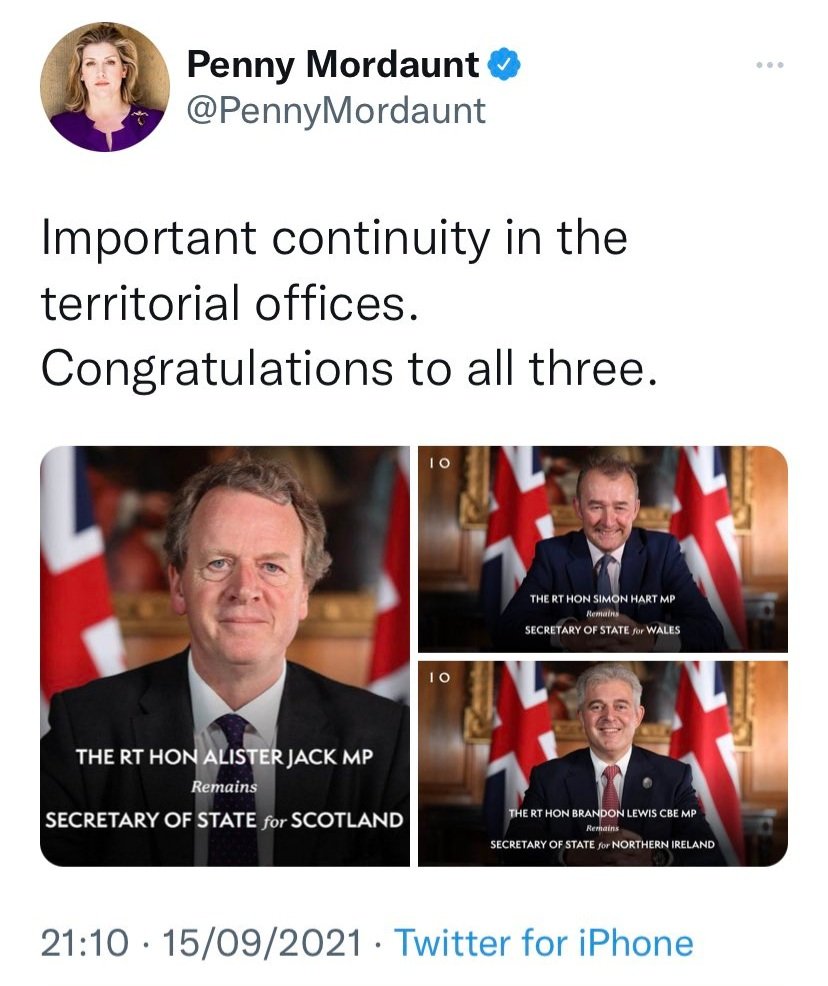The width and height of the screenshot is (828, 986).
Task: Click the 15/09/2021 tweet date
Action: tap(262, 943)
